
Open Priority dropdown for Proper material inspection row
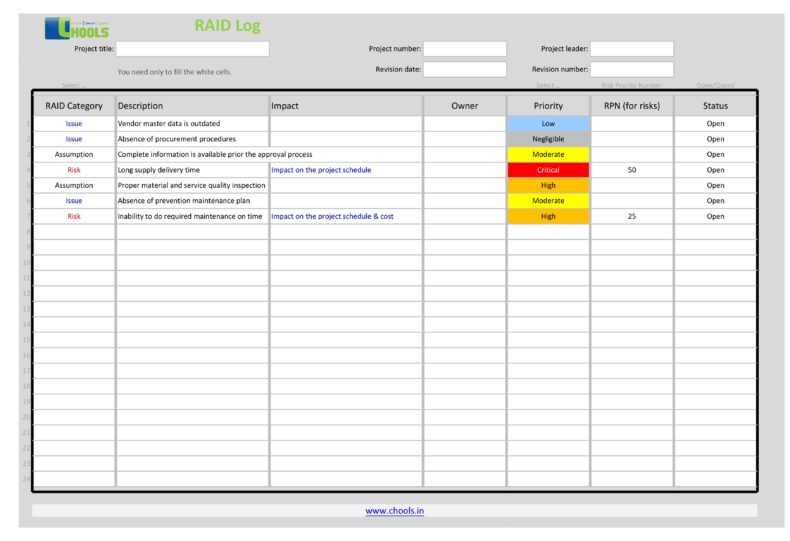point(548,185)
